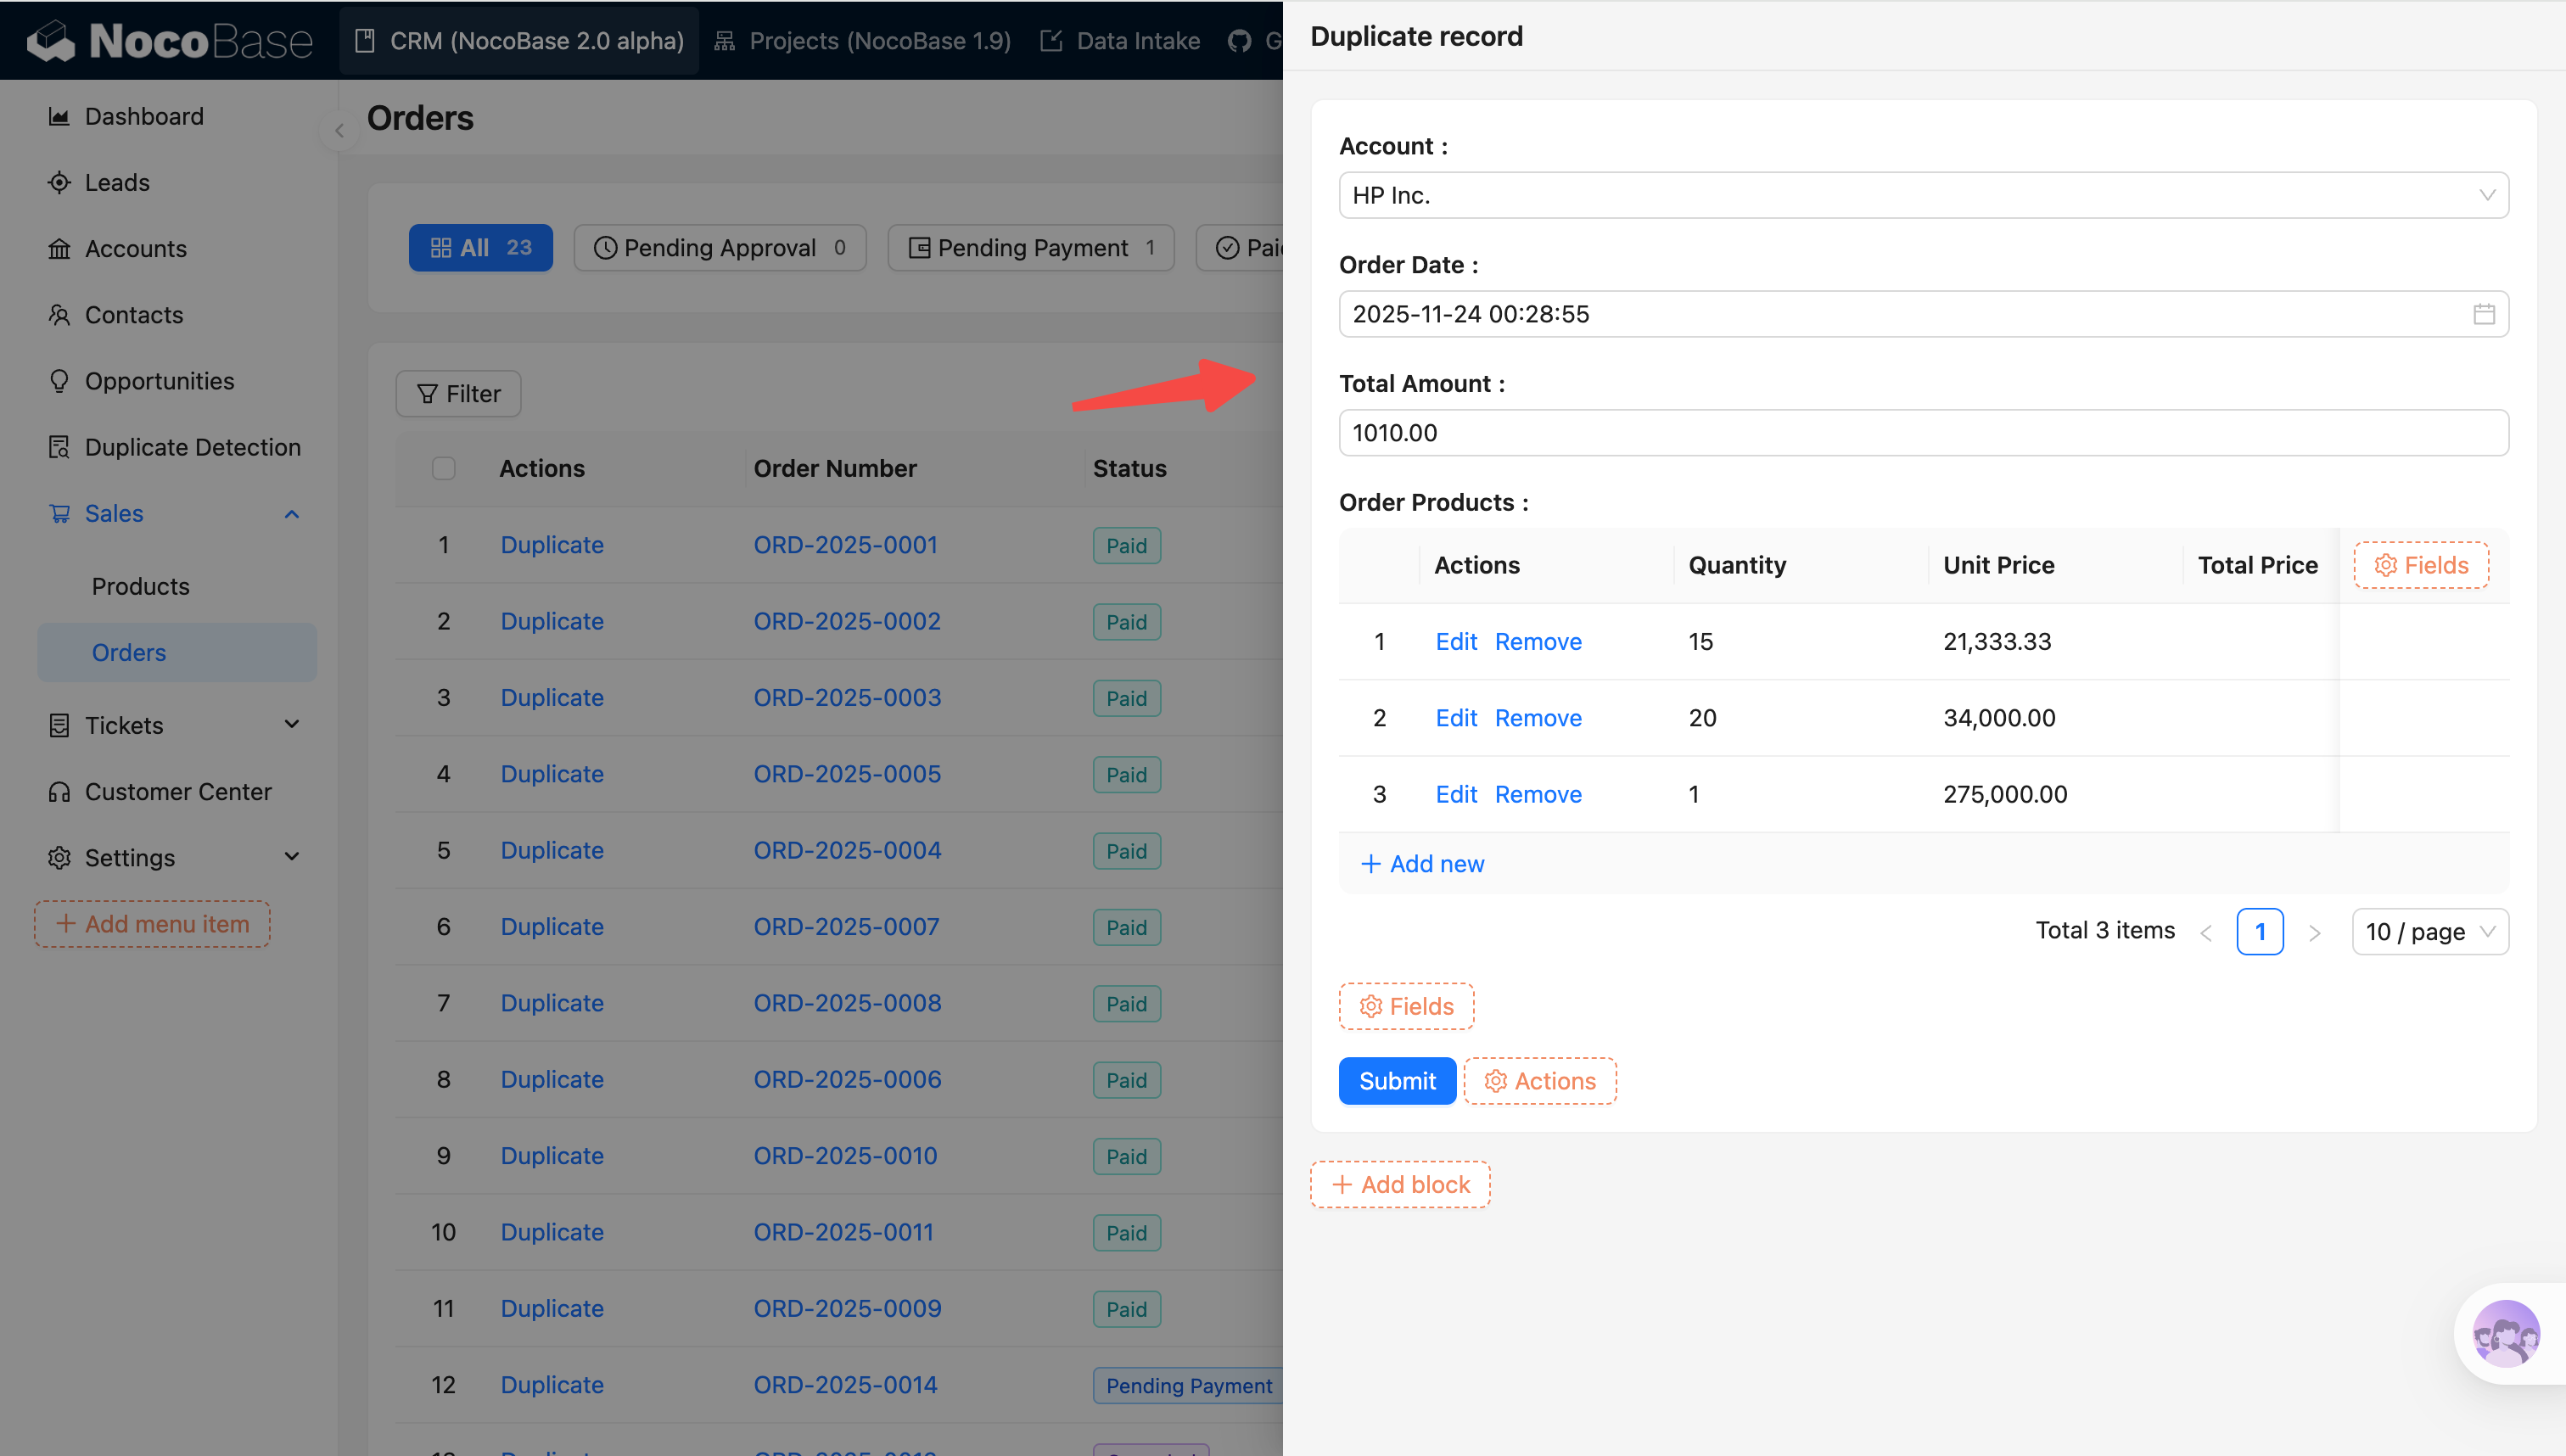Click Add new in Order Products
The image size is (2566, 1456).
1422,864
